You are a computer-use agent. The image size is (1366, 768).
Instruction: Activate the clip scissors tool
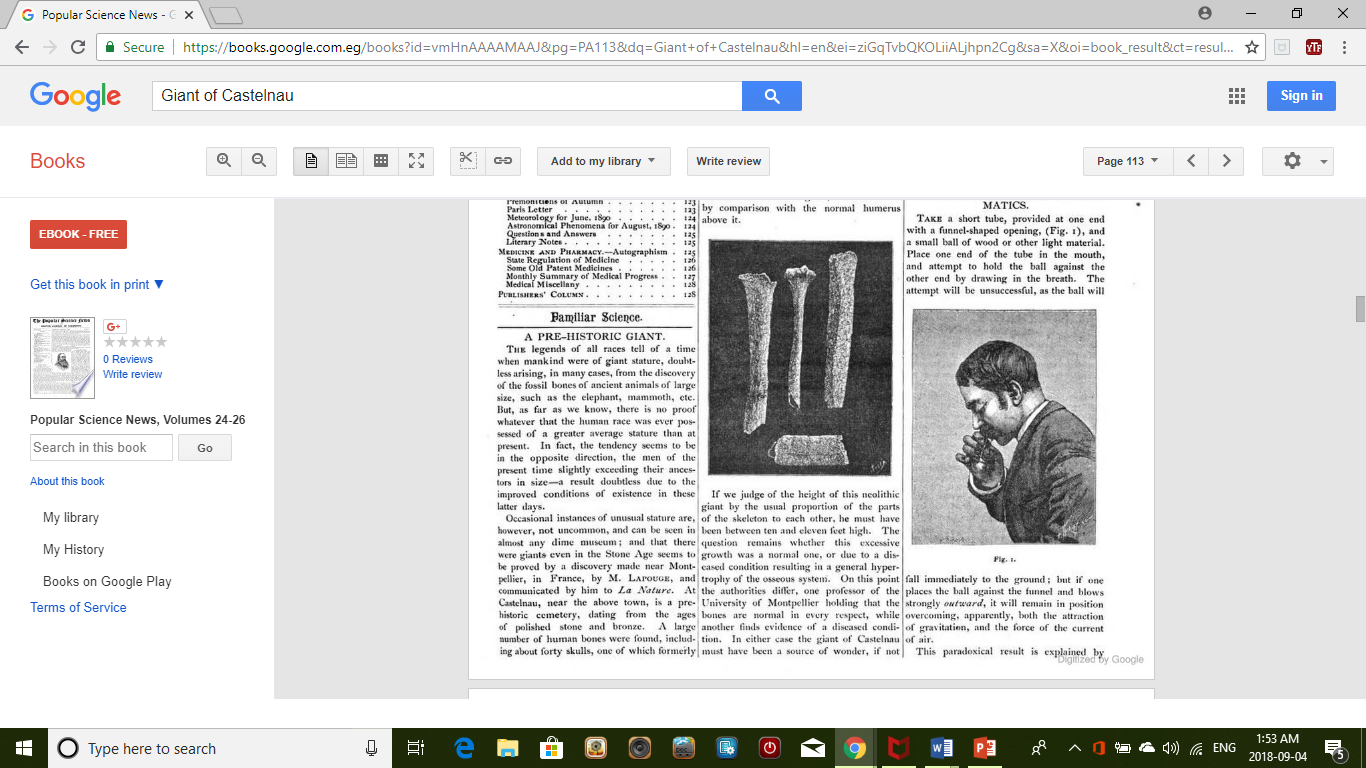click(468, 161)
